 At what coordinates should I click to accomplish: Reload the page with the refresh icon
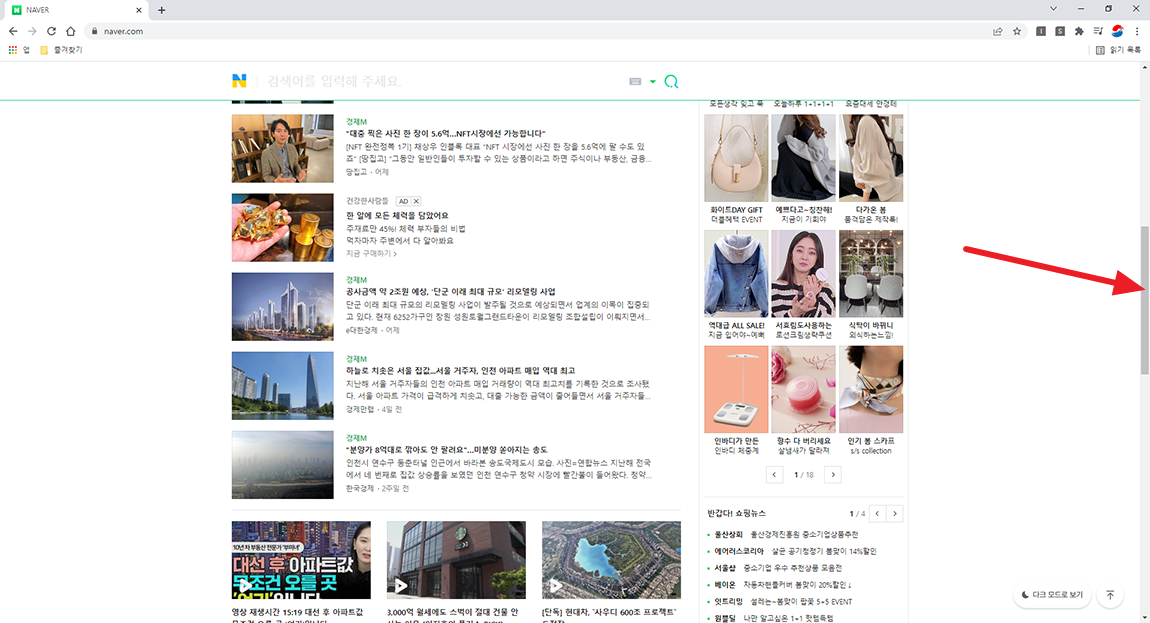pyautogui.click(x=51, y=31)
